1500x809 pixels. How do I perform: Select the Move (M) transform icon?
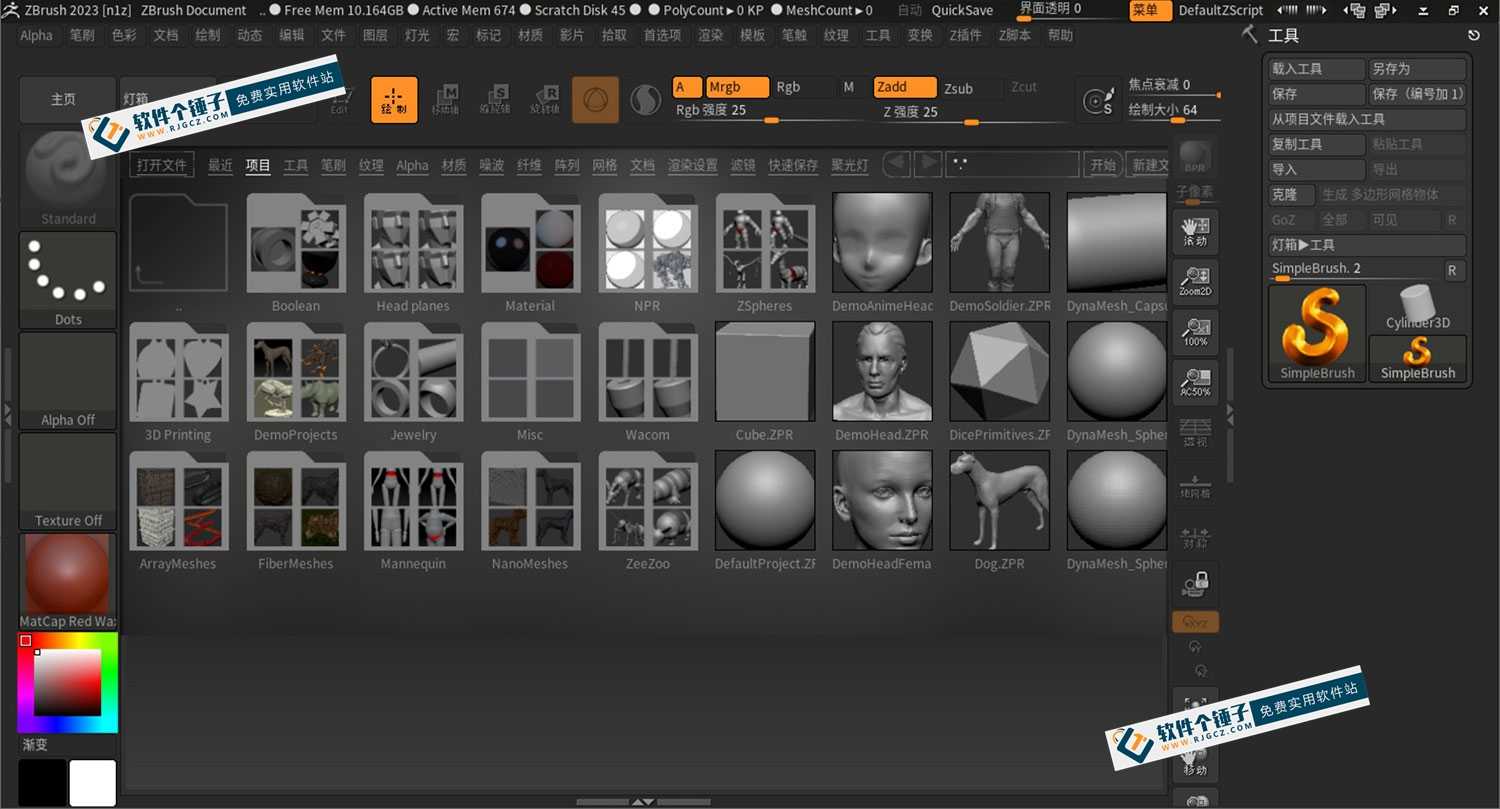click(x=445, y=100)
